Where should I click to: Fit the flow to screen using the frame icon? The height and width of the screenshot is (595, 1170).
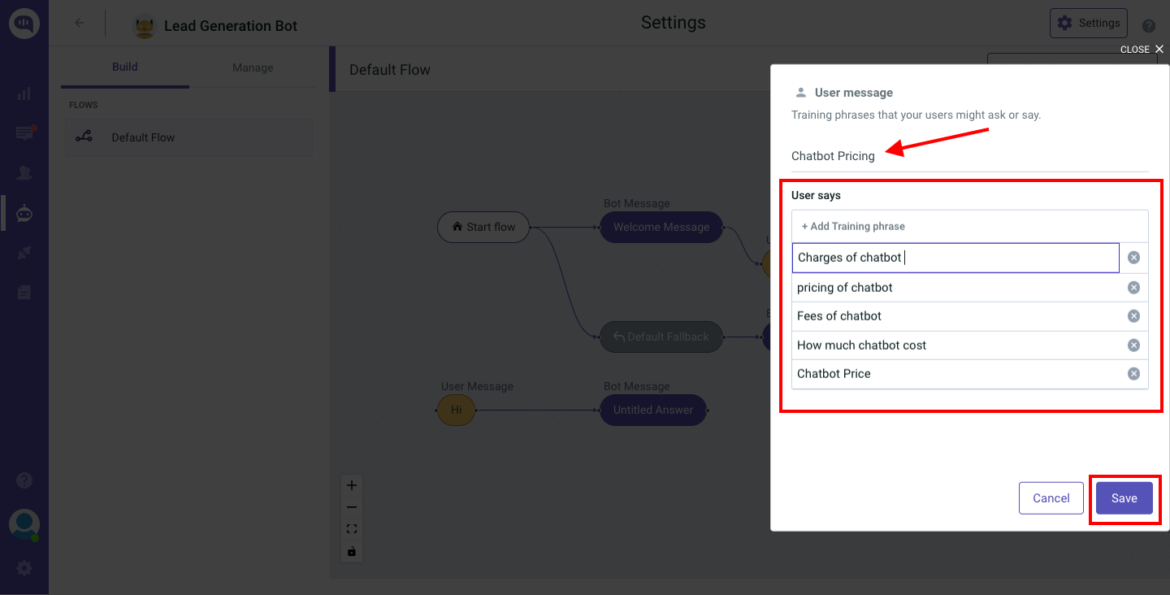click(x=351, y=529)
